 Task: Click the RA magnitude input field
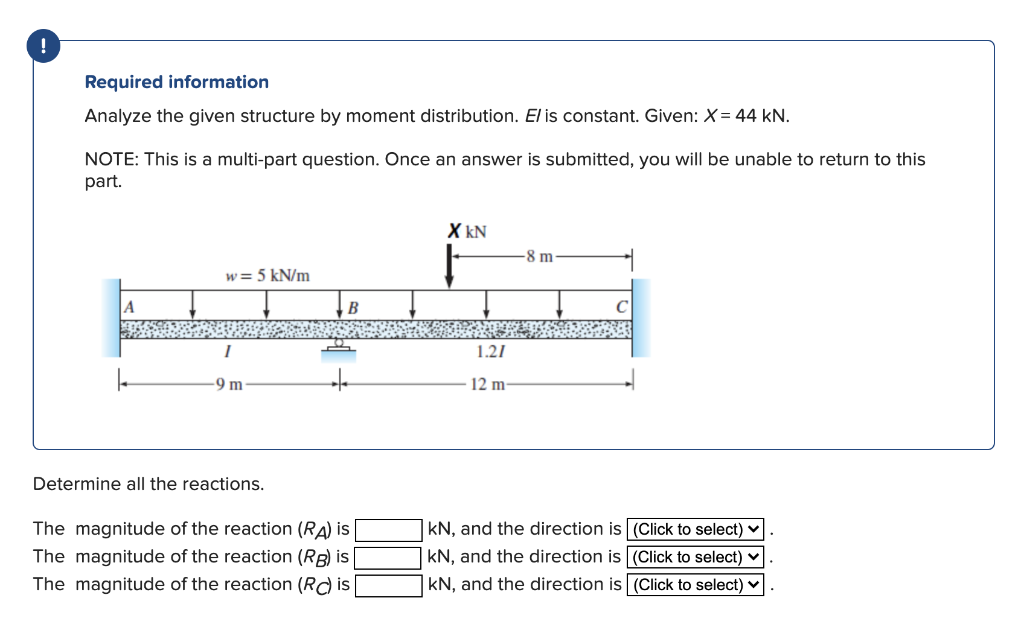(390, 529)
